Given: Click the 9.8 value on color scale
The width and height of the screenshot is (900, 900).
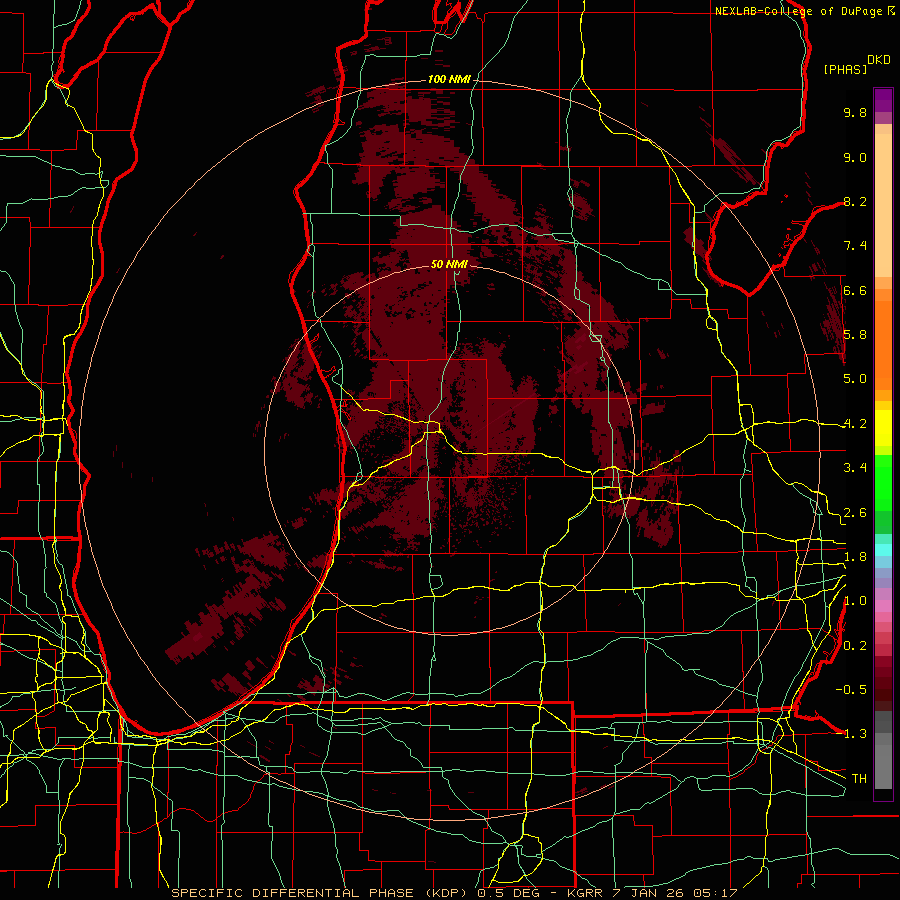Looking at the screenshot, I should [x=855, y=112].
